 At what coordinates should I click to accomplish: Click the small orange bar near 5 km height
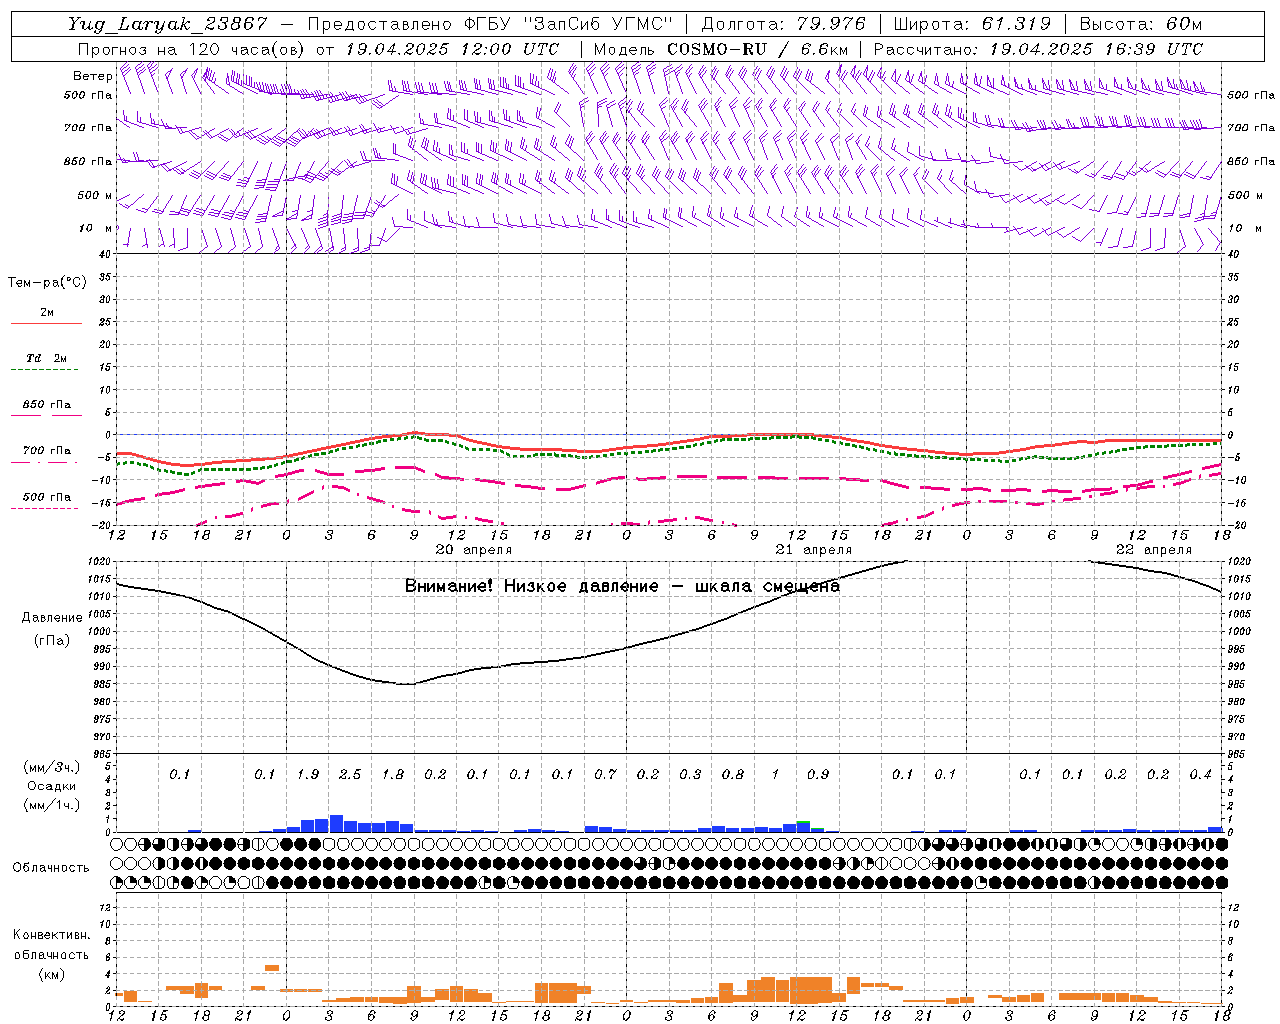point(272,968)
